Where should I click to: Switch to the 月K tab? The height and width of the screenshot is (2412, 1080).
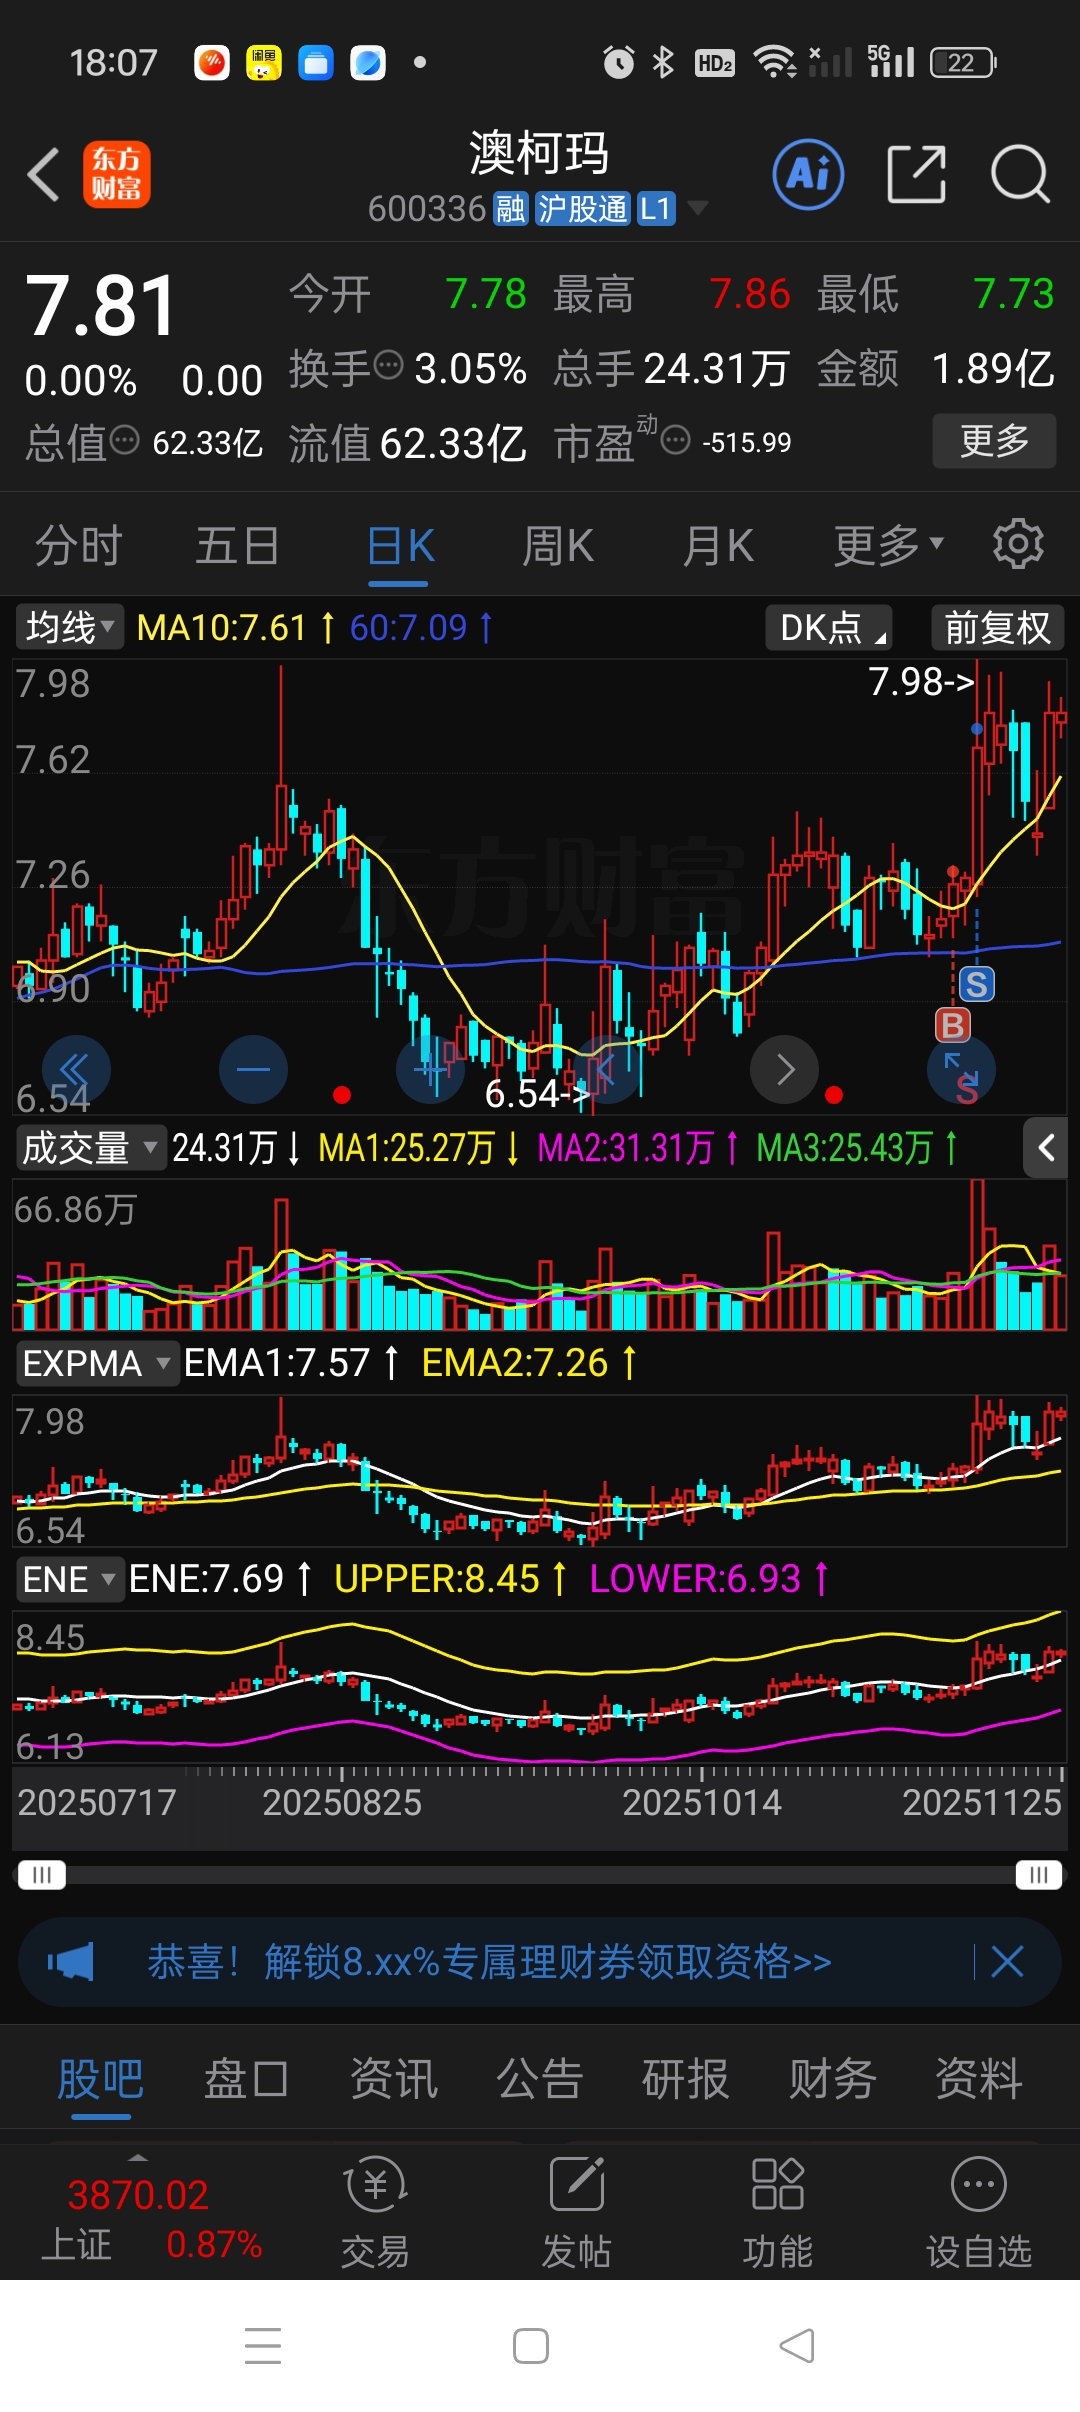tap(718, 546)
